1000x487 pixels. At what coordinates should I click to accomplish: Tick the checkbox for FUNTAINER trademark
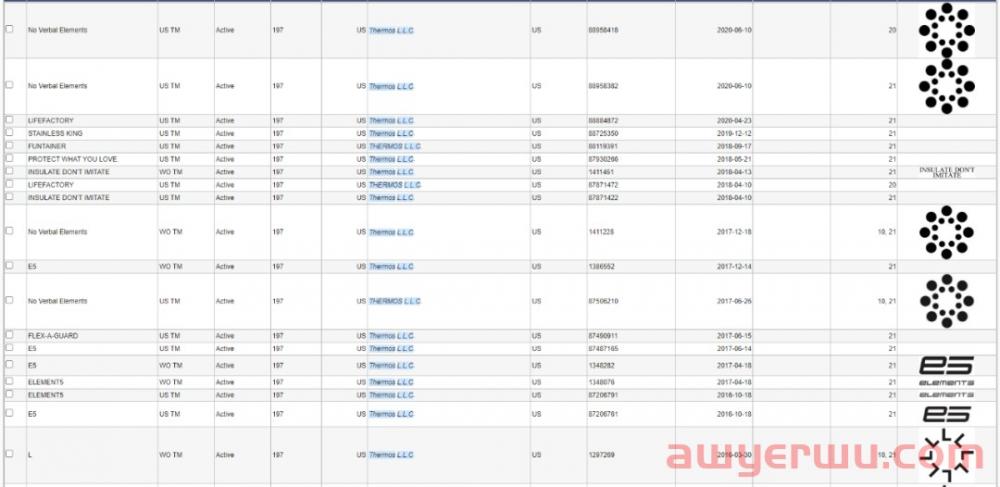tap(9, 146)
